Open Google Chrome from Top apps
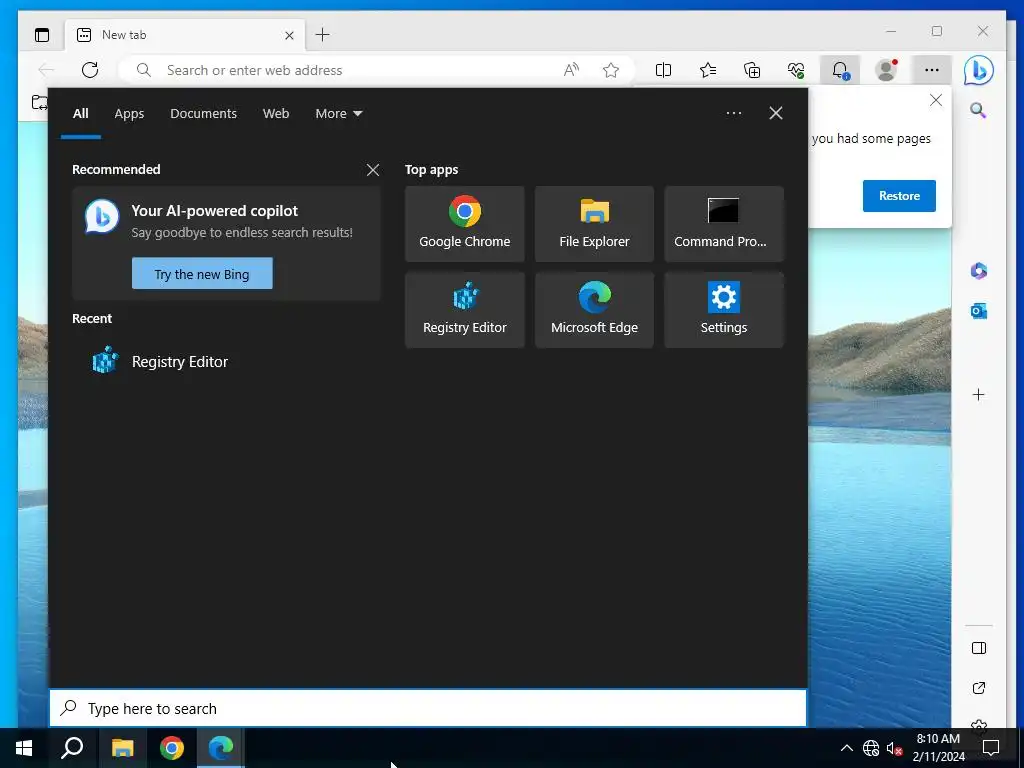 tap(464, 223)
